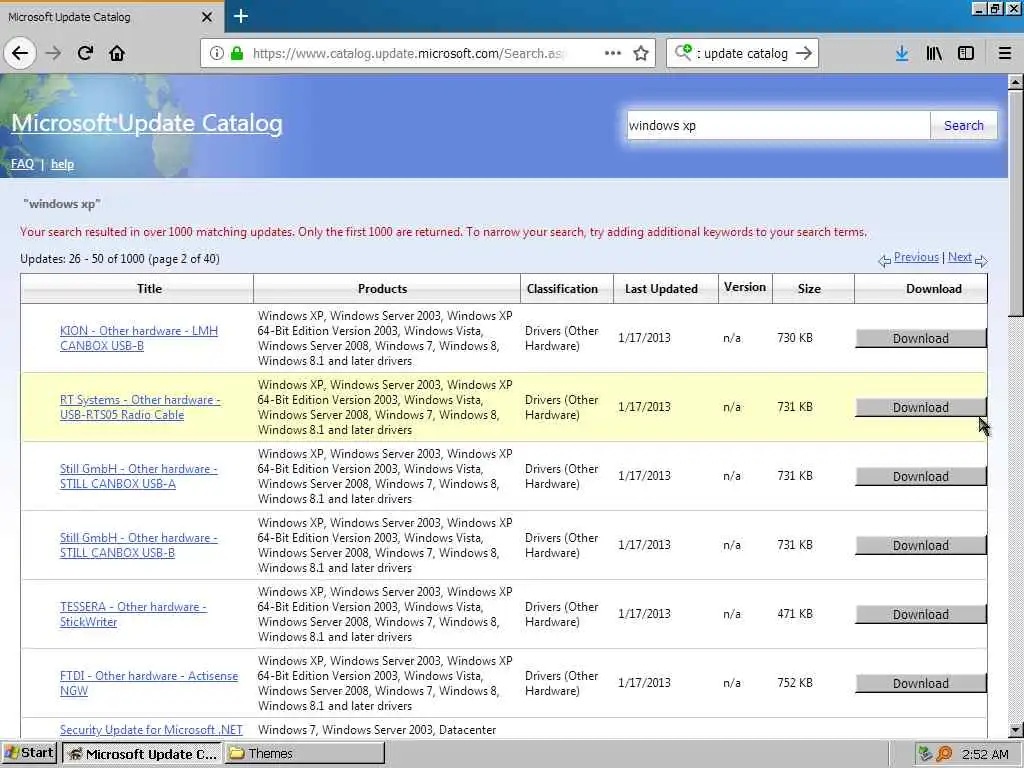Open the Library bookshelf icon
This screenshot has height=768, width=1024.
coord(934,54)
